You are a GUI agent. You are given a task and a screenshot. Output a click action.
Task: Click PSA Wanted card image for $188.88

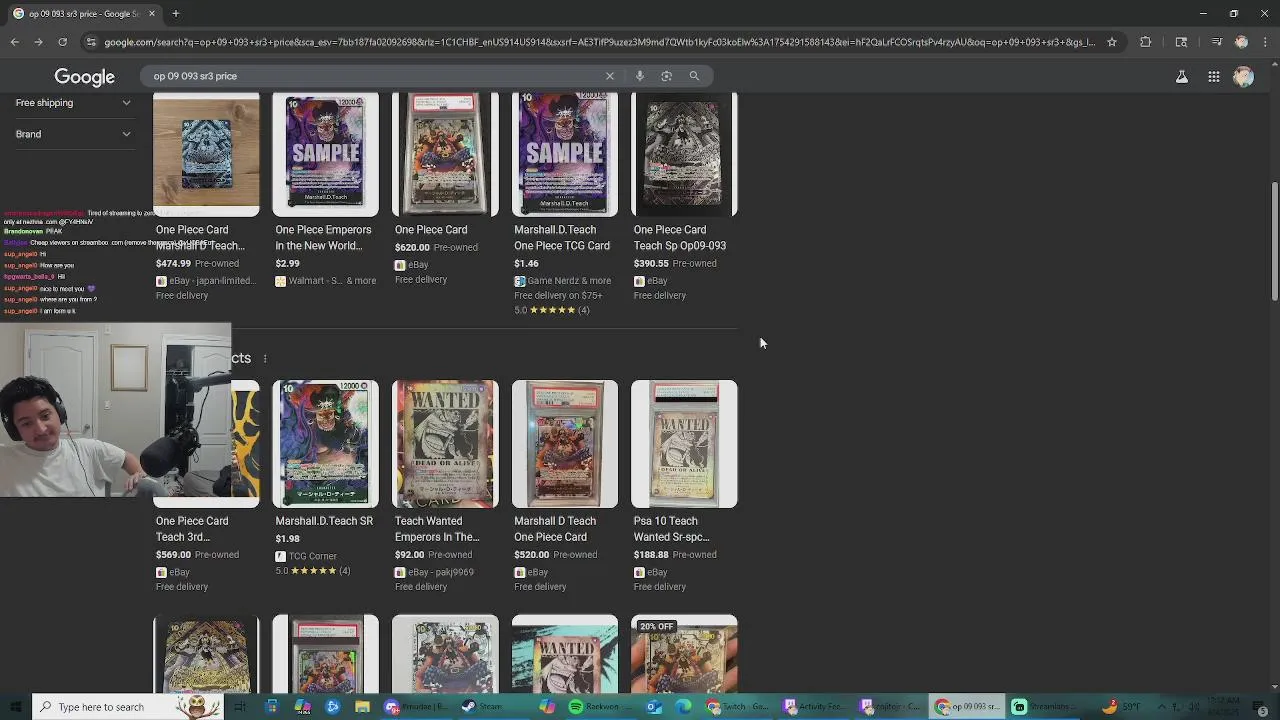pos(684,444)
